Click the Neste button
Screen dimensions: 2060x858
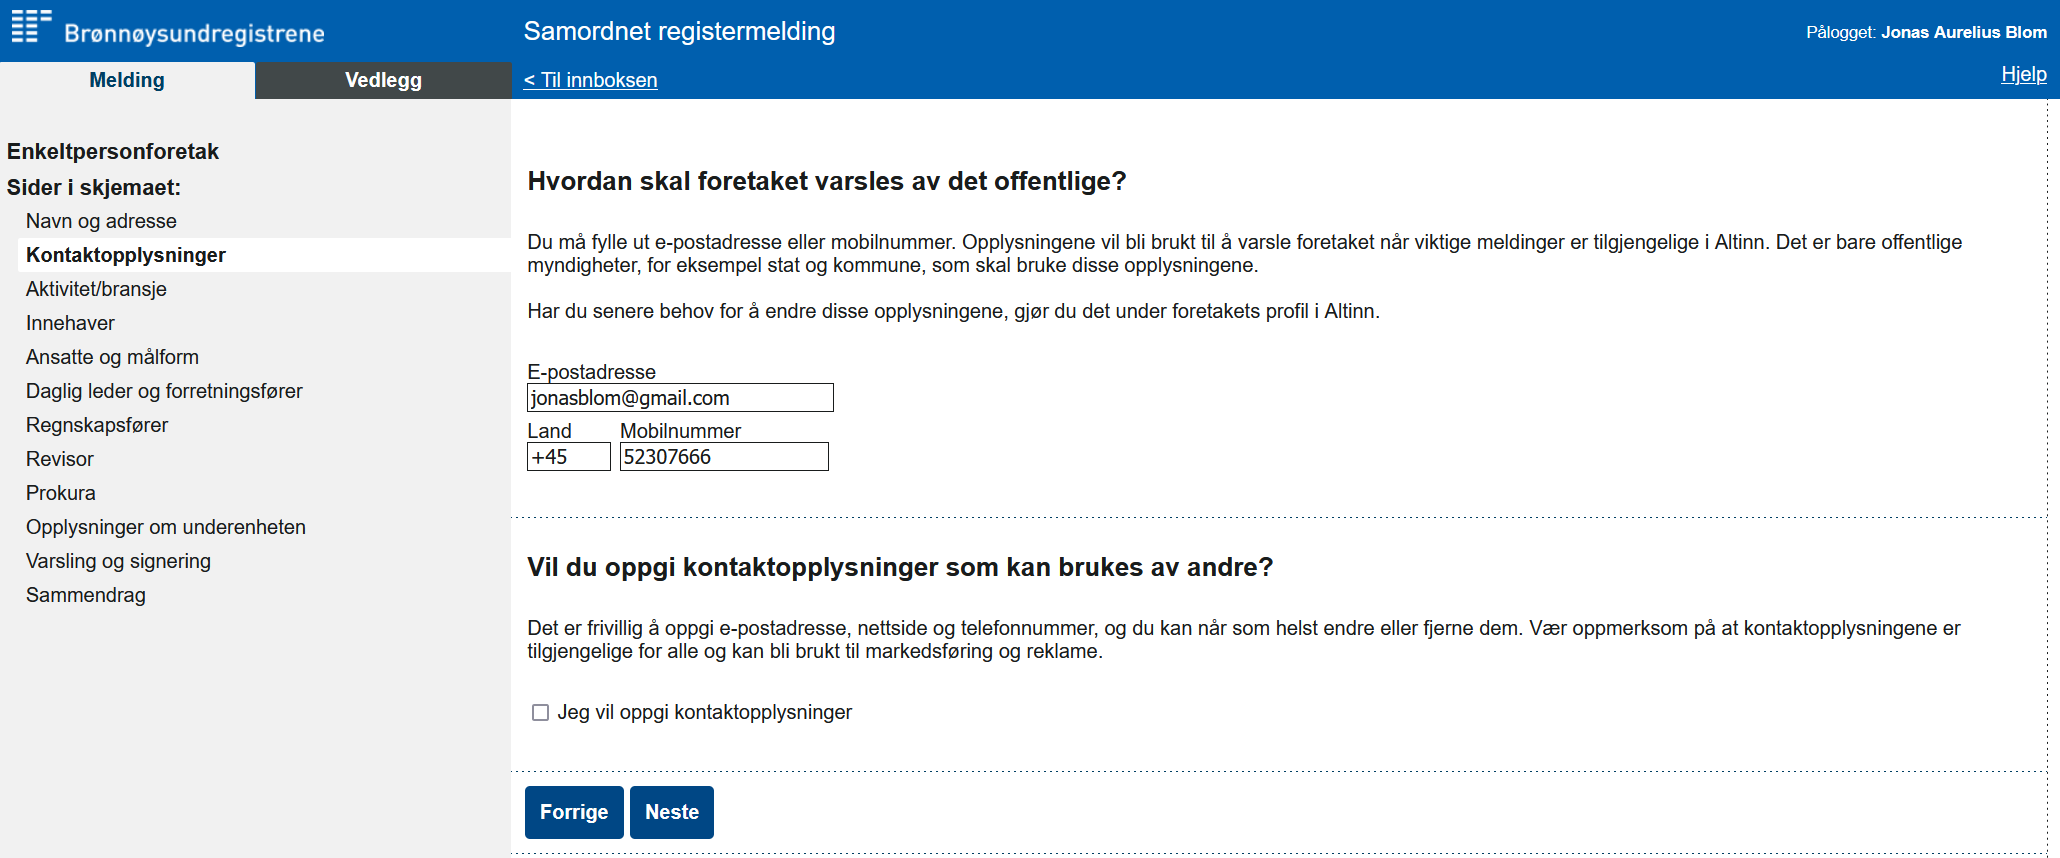pos(672,812)
